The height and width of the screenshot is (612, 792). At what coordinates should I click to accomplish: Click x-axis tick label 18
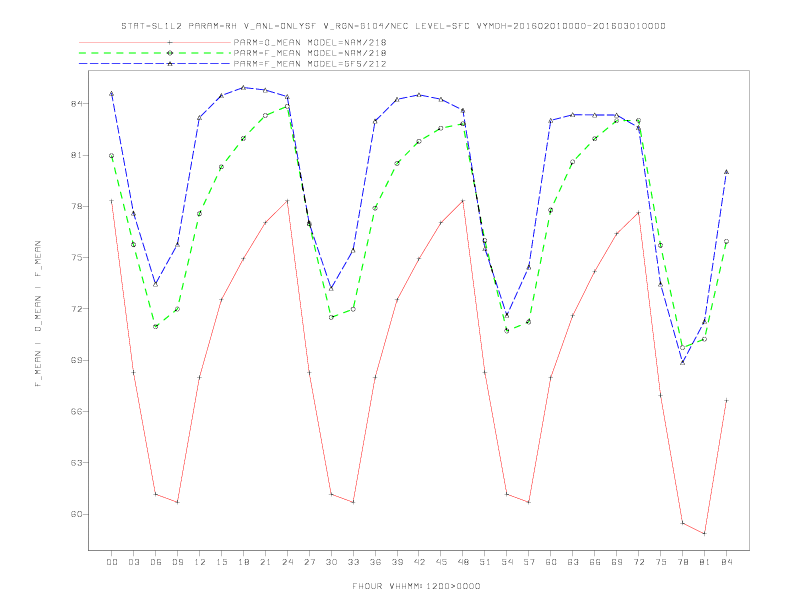click(x=243, y=562)
